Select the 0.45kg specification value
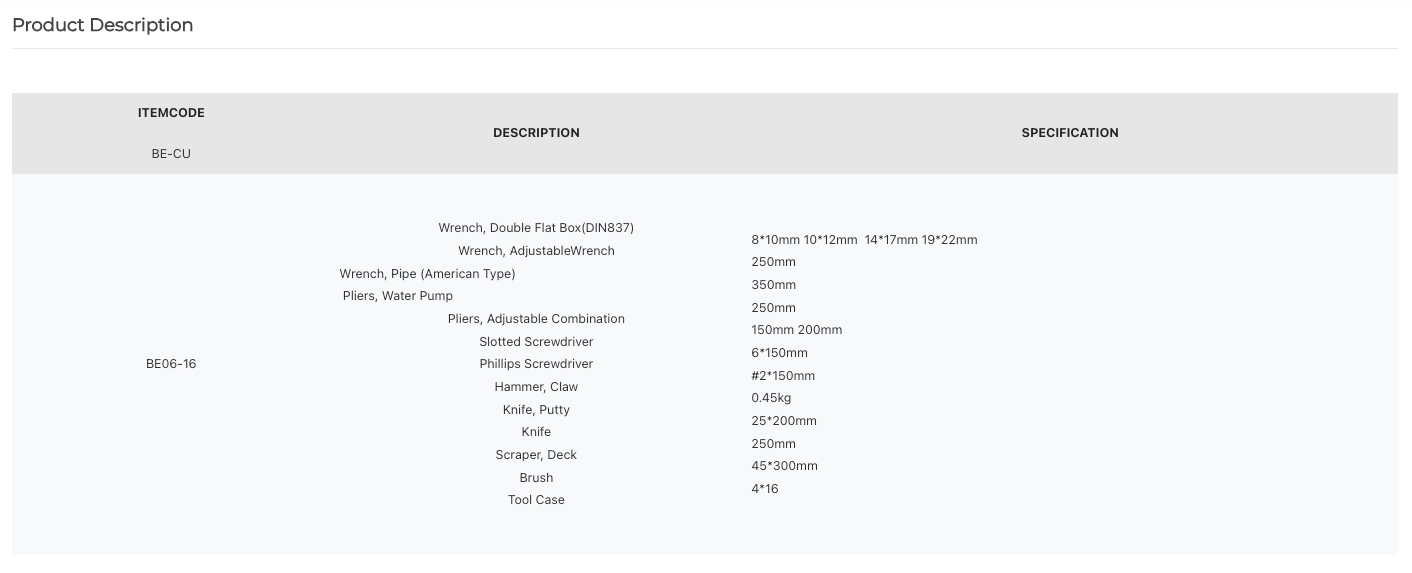 click(x=771, y=398)
